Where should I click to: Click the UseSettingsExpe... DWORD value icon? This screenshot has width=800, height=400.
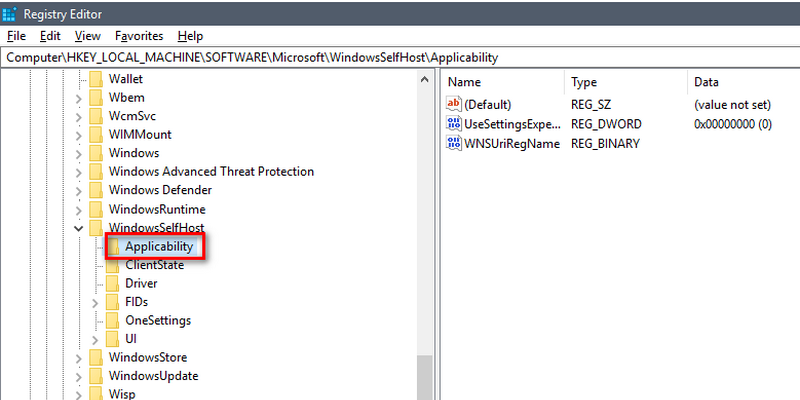pyautogui.click(x=453, y=123)
